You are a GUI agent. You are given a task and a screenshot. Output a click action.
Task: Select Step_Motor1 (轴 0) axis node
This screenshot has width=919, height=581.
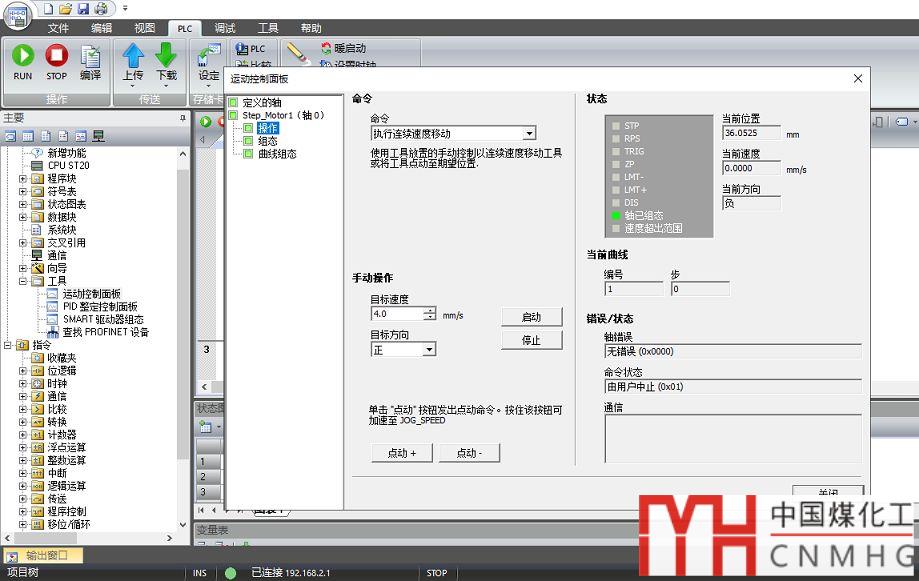point(283,115)
